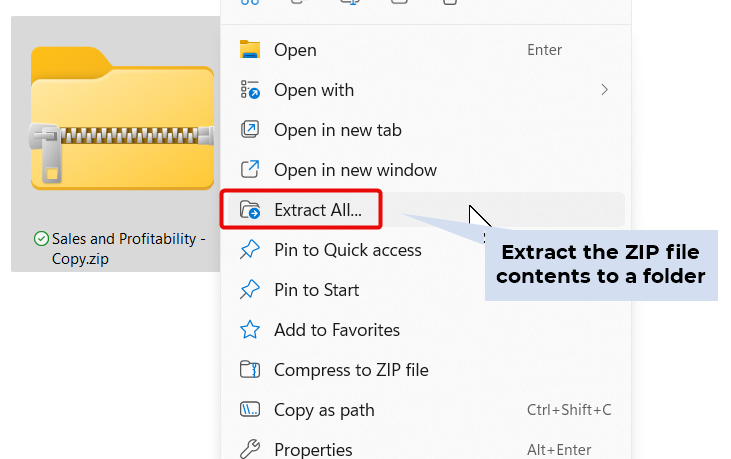Expand the Open with submenu arrow

coord(604,90)
